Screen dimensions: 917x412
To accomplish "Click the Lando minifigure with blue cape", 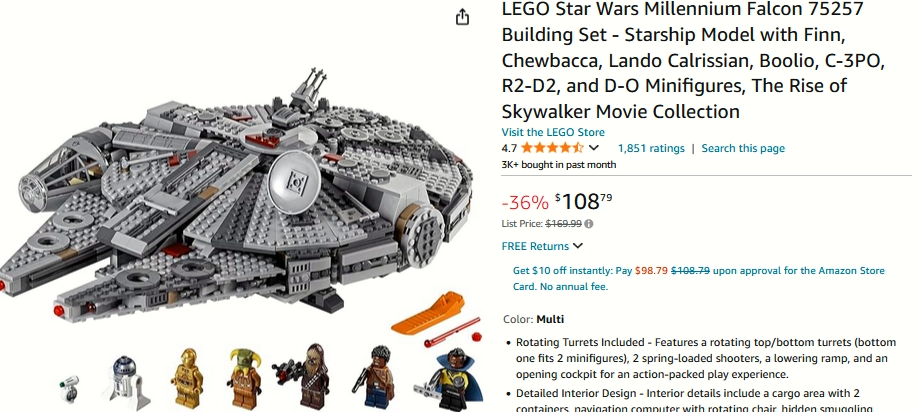I will point(440,378).
